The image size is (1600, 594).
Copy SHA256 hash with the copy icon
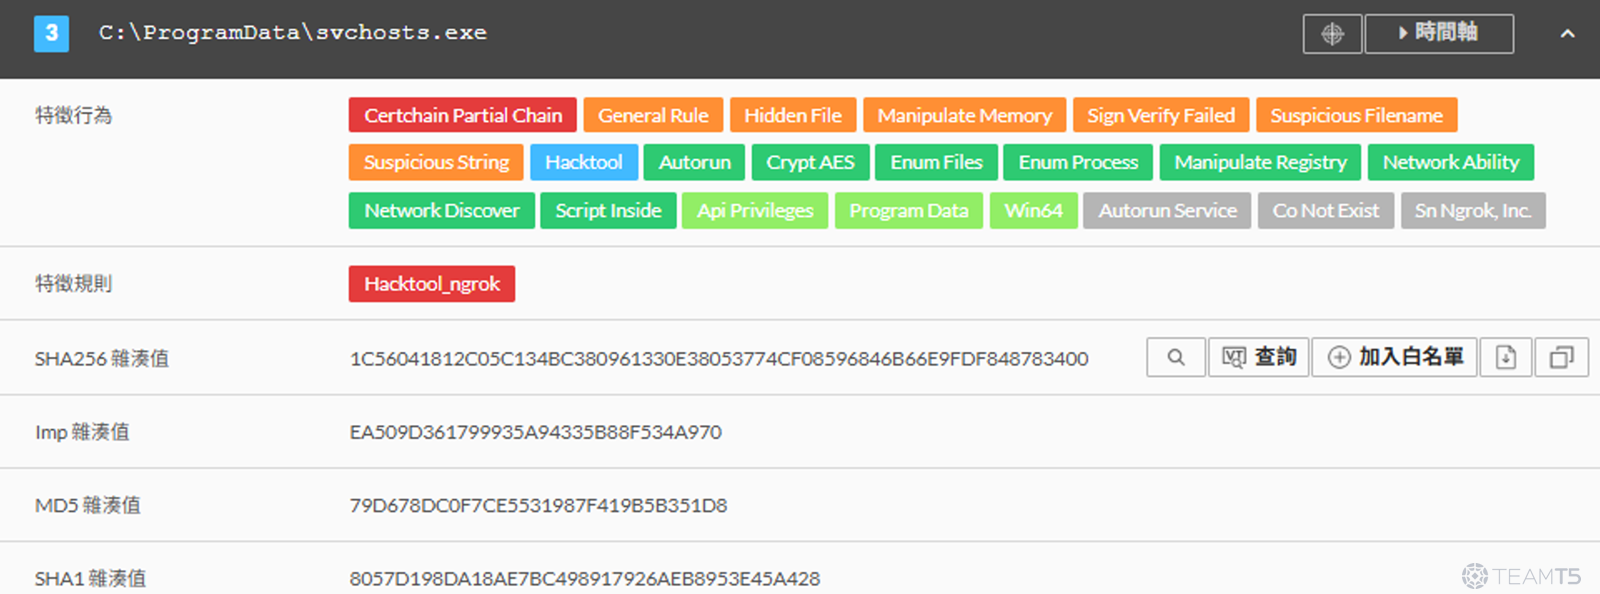1561,357
